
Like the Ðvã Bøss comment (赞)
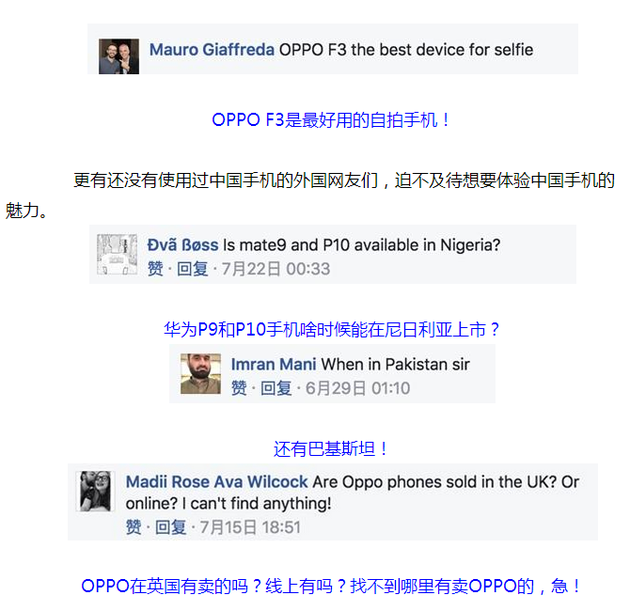[155, 269]
